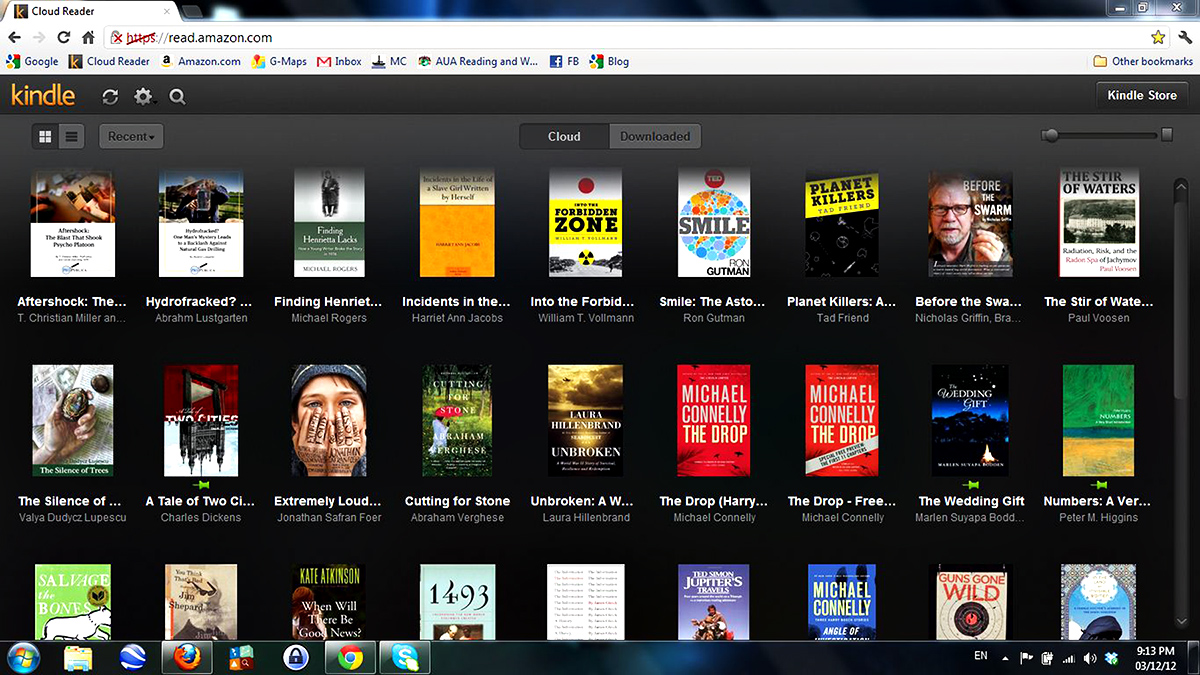Viewport: 1200px width, 675px height.
Task: Click pin icon under Tale of Two Cities
Action: click(x=201, y=484)
